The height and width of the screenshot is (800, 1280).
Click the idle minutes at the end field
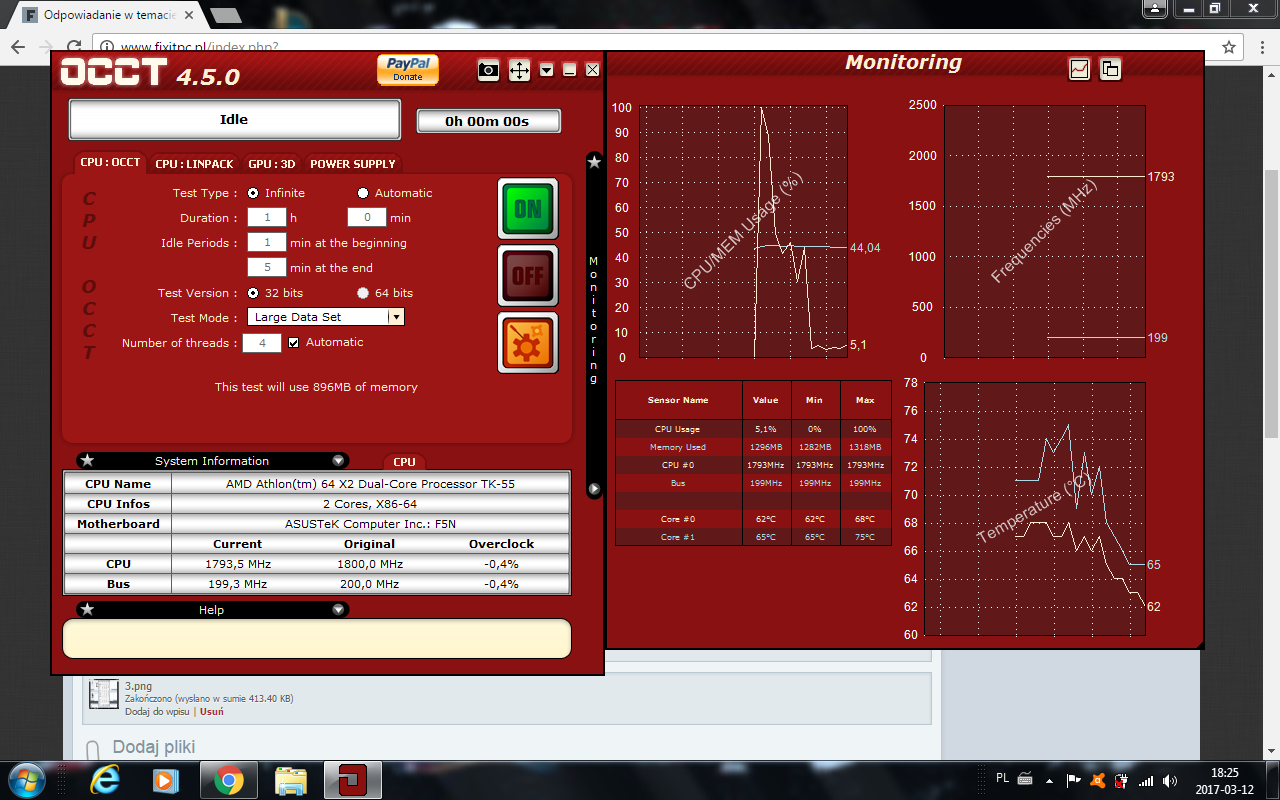point(266,267)
